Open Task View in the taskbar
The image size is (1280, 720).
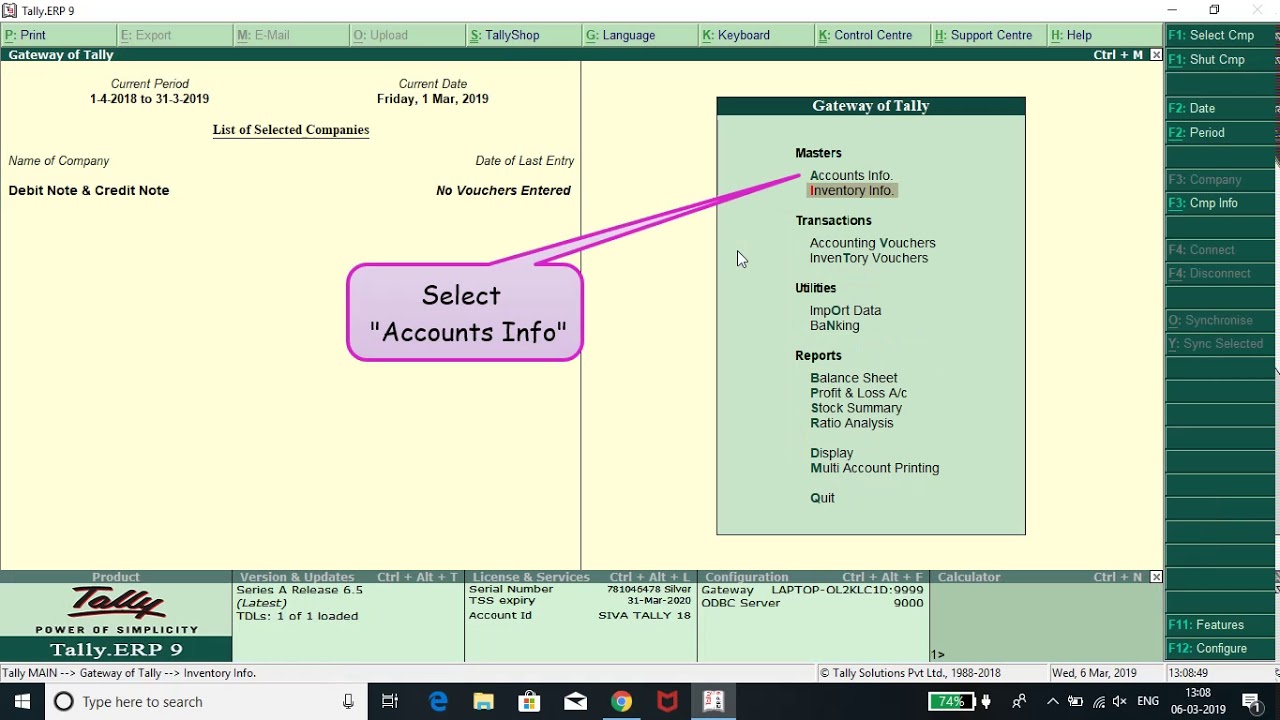pyautogui.click(x=390, y=702)
